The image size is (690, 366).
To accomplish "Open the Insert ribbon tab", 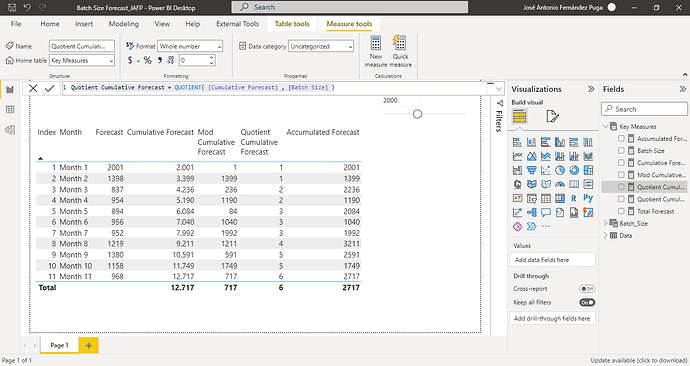I will pyautogui.click(x=84, y=24).
